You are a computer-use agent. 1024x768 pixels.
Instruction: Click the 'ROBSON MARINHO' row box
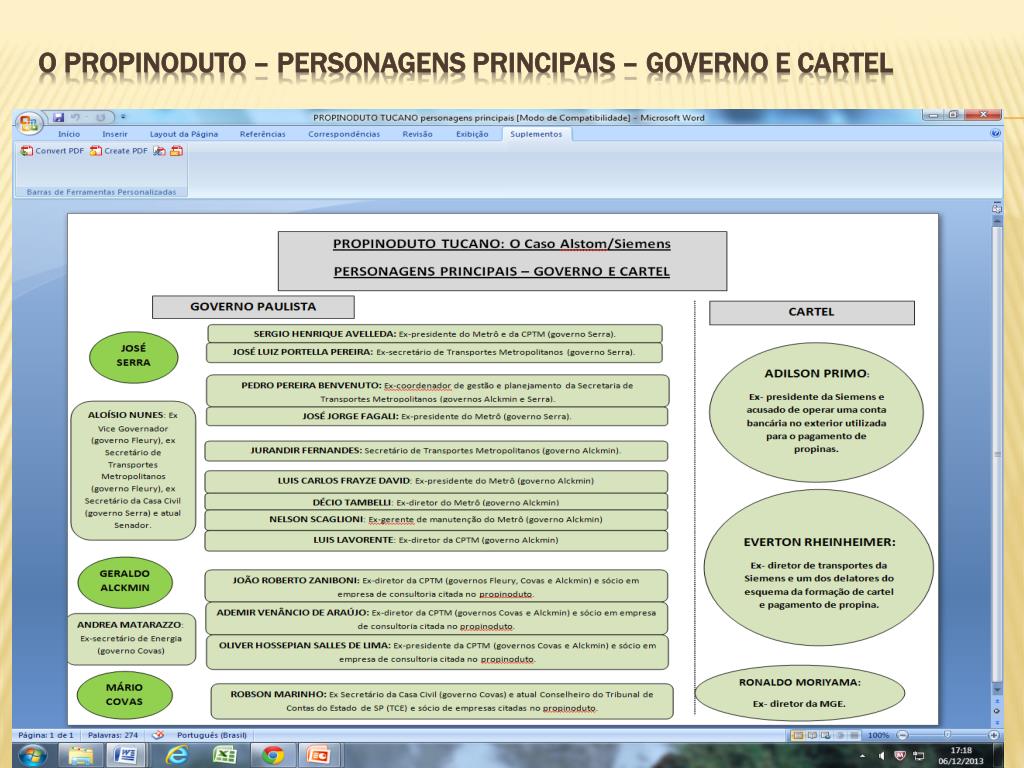[x=441, y=701]
